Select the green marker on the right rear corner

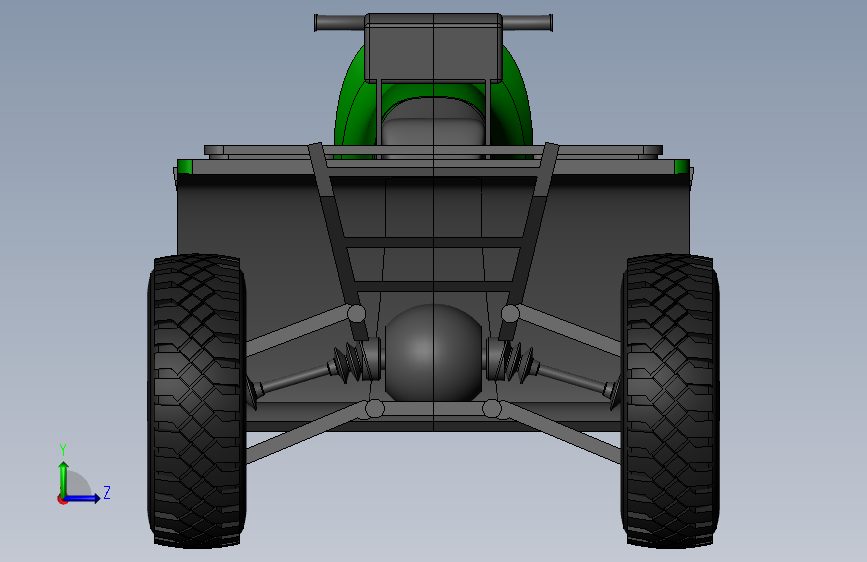pyautogui.click(x=682, y=166)
